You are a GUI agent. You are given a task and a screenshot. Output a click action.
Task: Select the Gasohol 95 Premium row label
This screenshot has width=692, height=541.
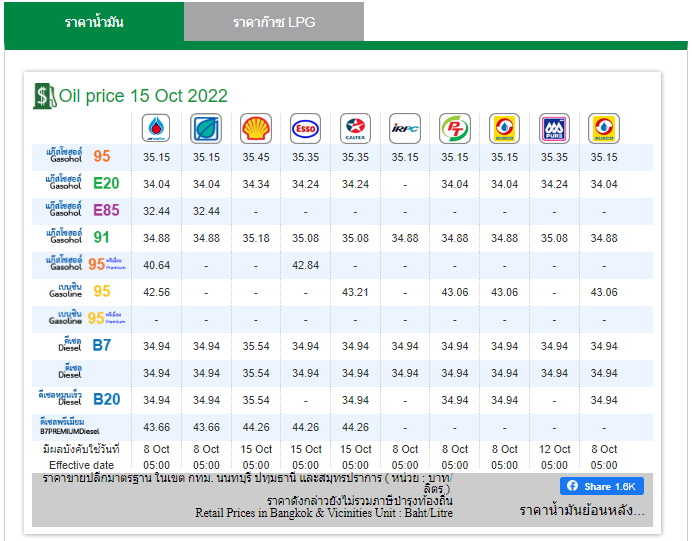pos(86,264)
